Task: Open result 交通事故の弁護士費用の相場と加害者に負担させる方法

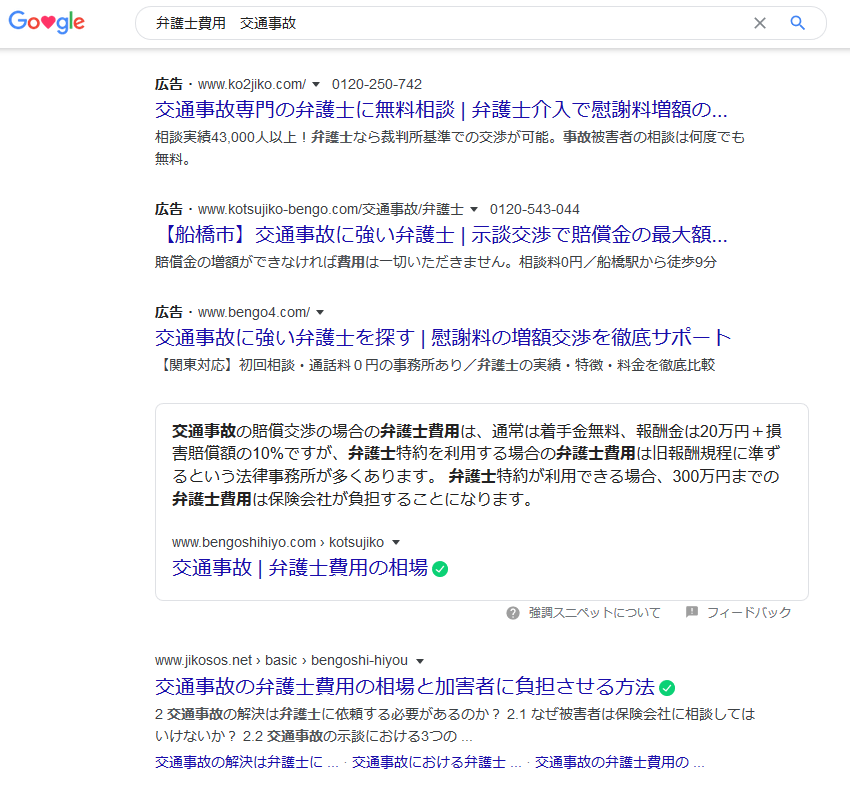Action: point(405,687)
